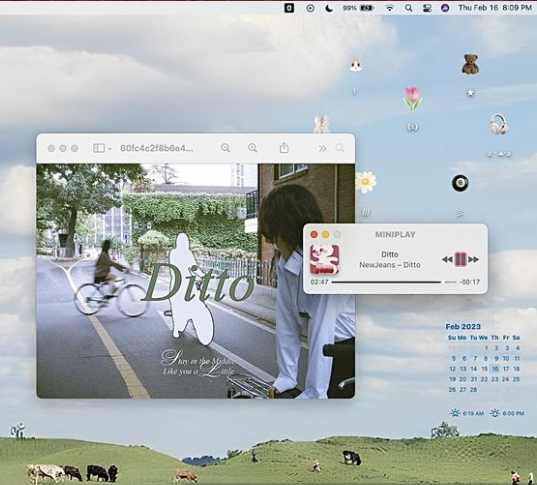Click the battery status in menu bar
Image resolution: width=537 pixels, height=485 pixels.
(x=359, y=8)
